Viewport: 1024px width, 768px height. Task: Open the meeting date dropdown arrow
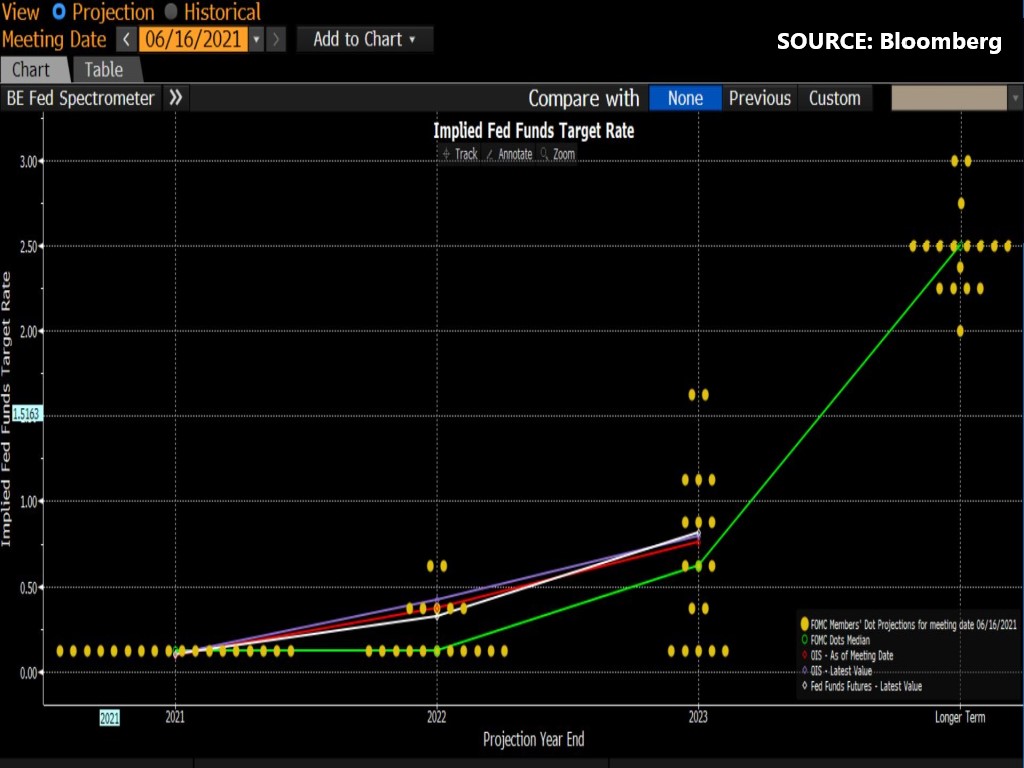tap(257, 39)
